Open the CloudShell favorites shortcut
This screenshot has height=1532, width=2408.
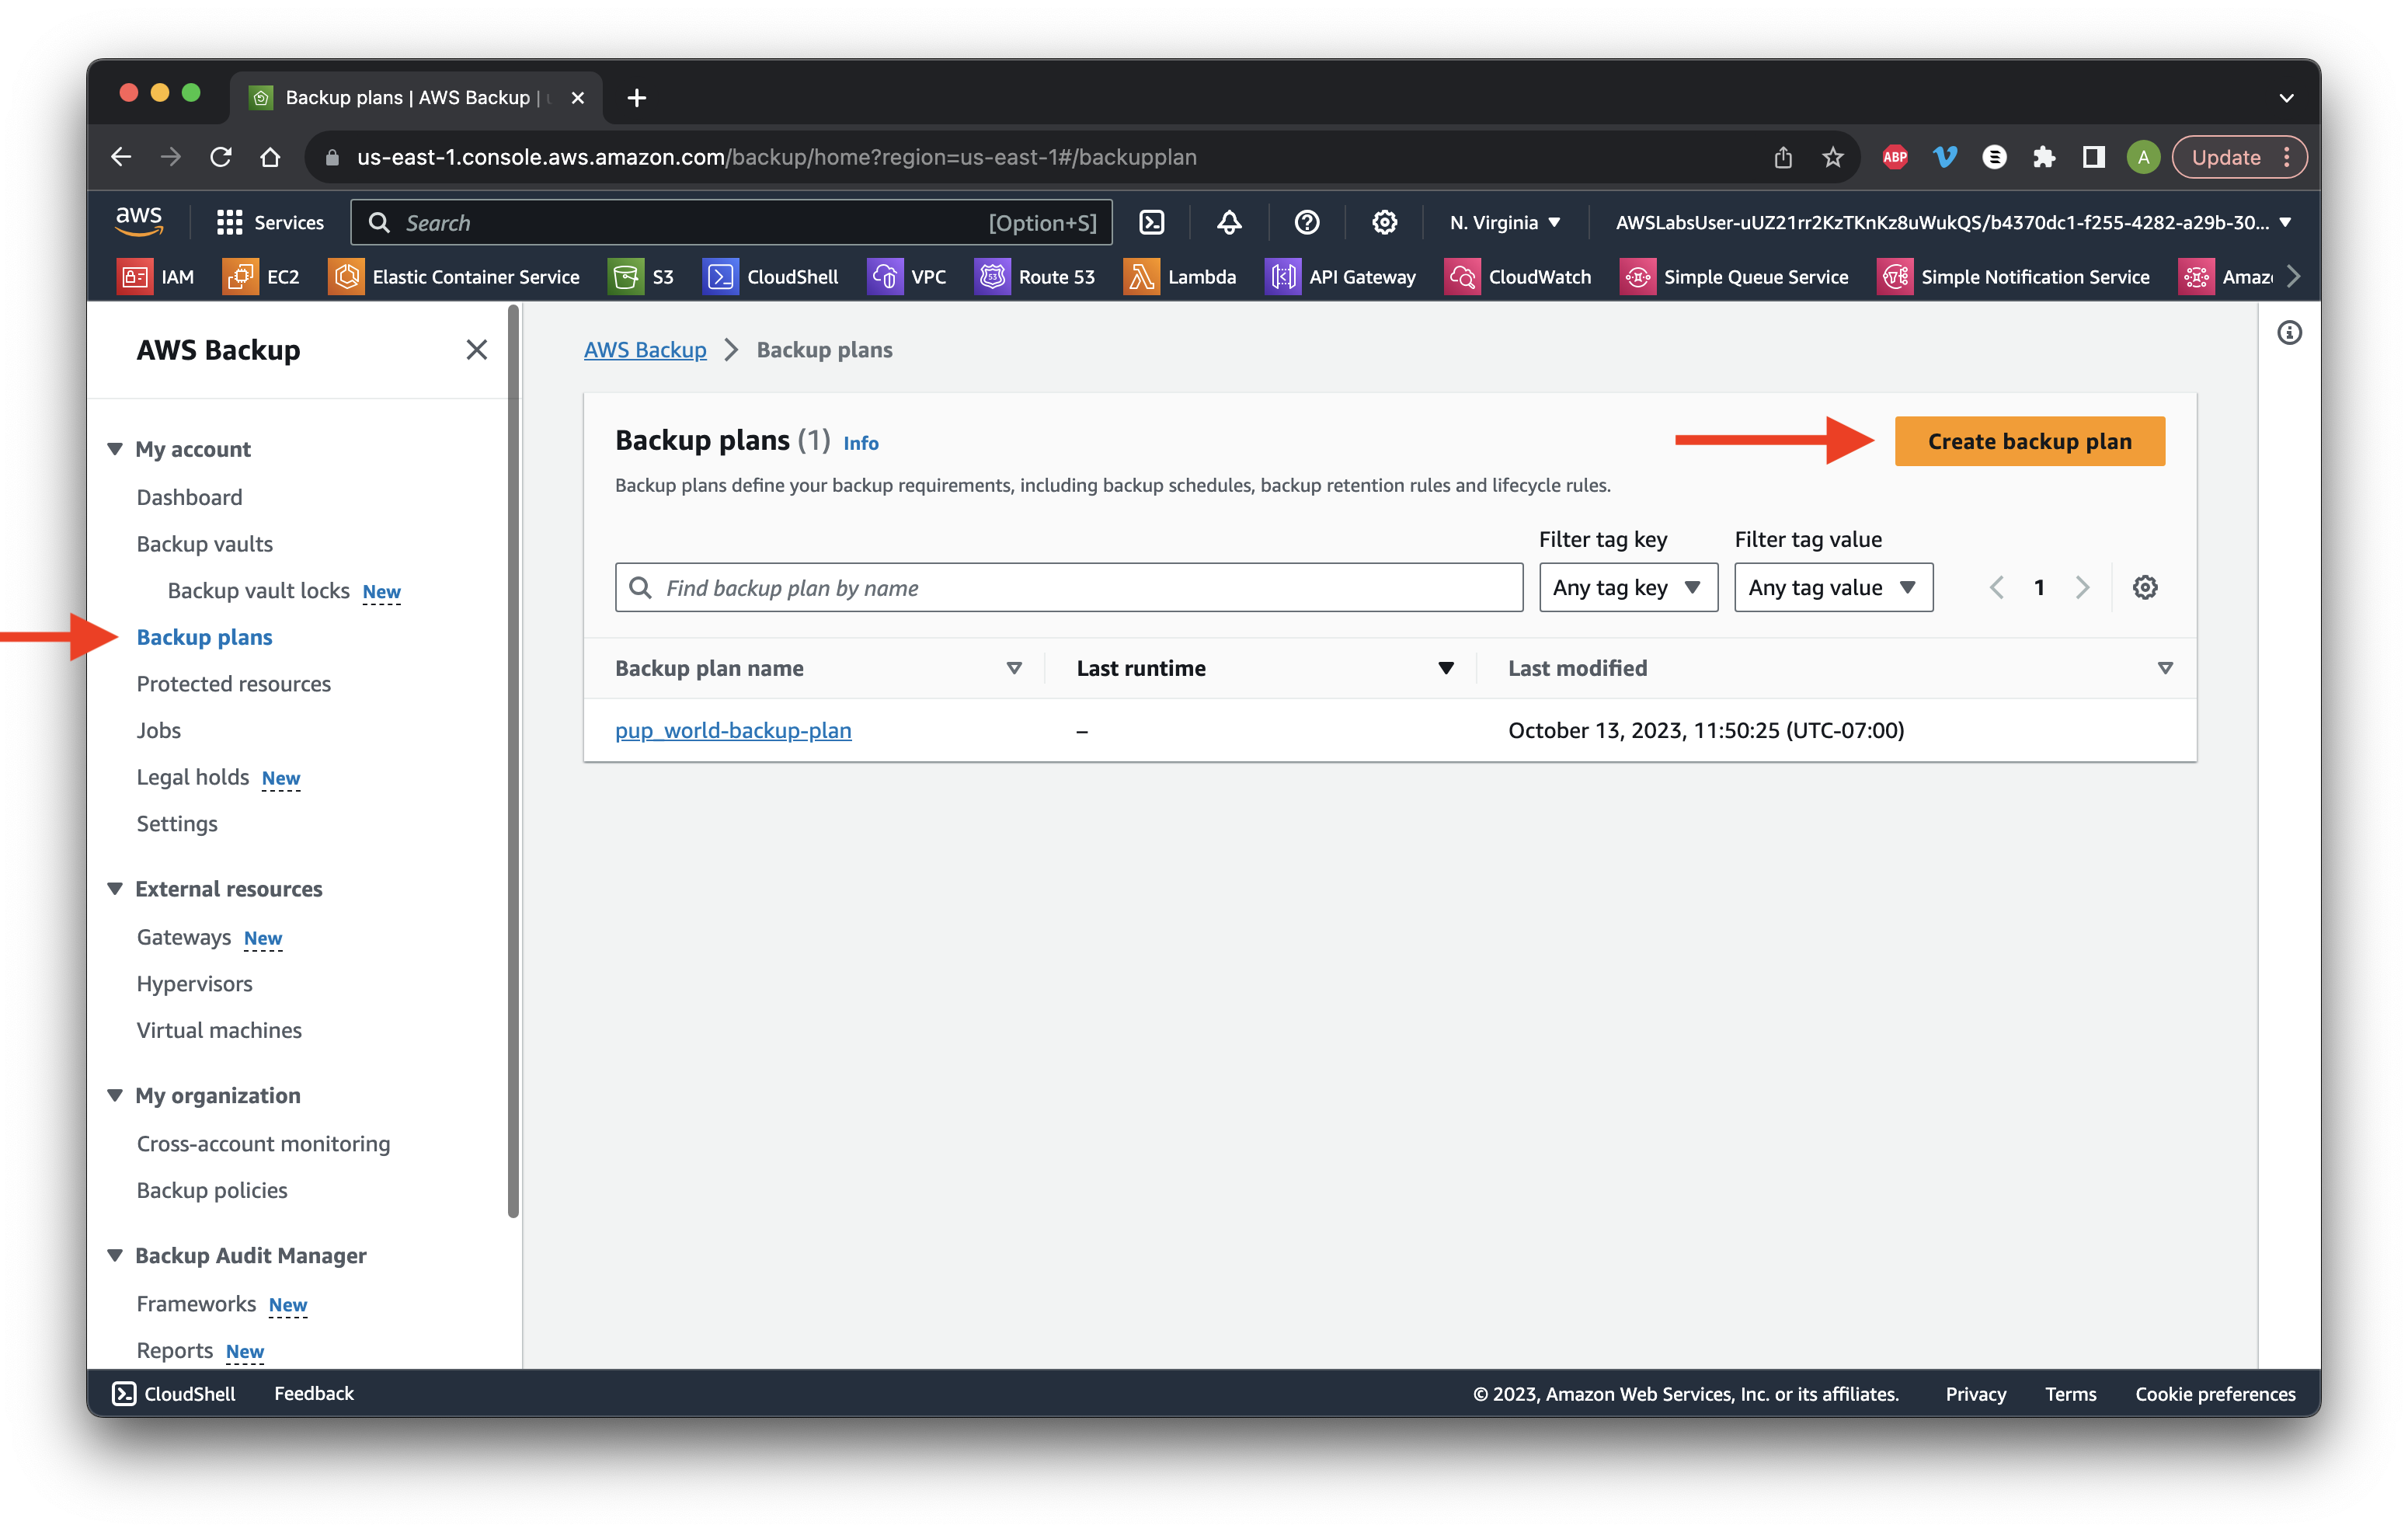click(x=771, y=277)
